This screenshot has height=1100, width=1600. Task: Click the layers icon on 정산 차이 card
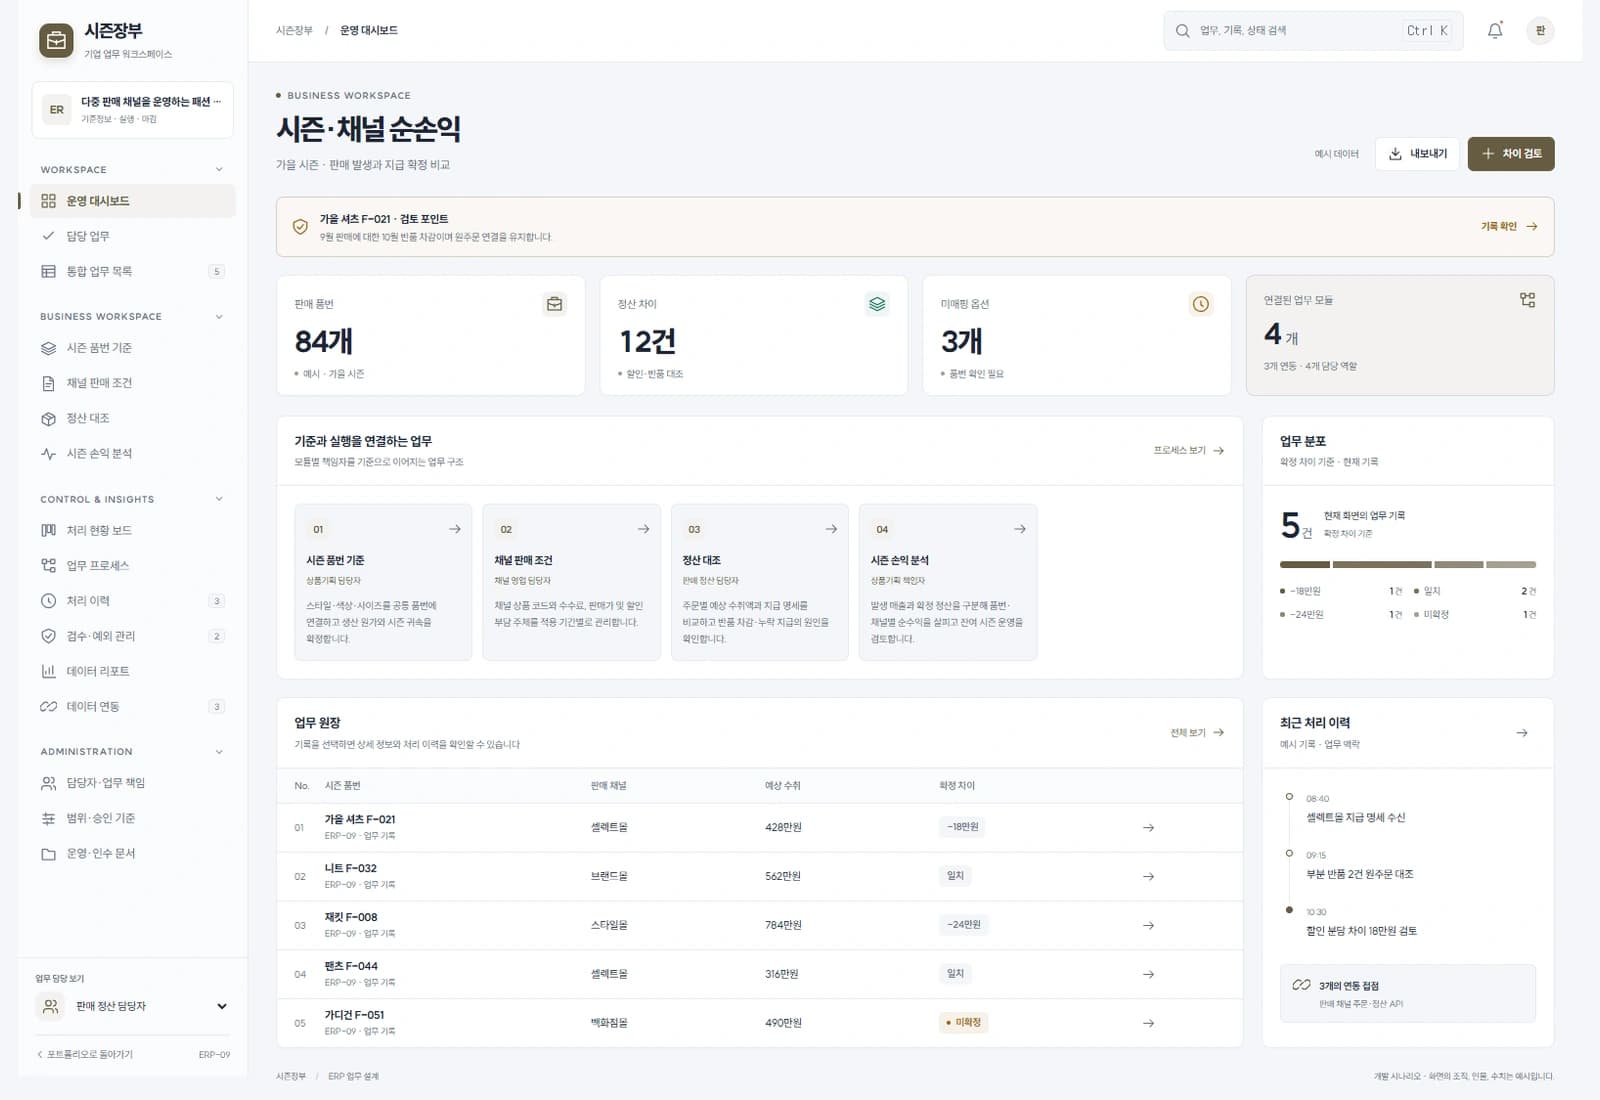coord(877,304)
